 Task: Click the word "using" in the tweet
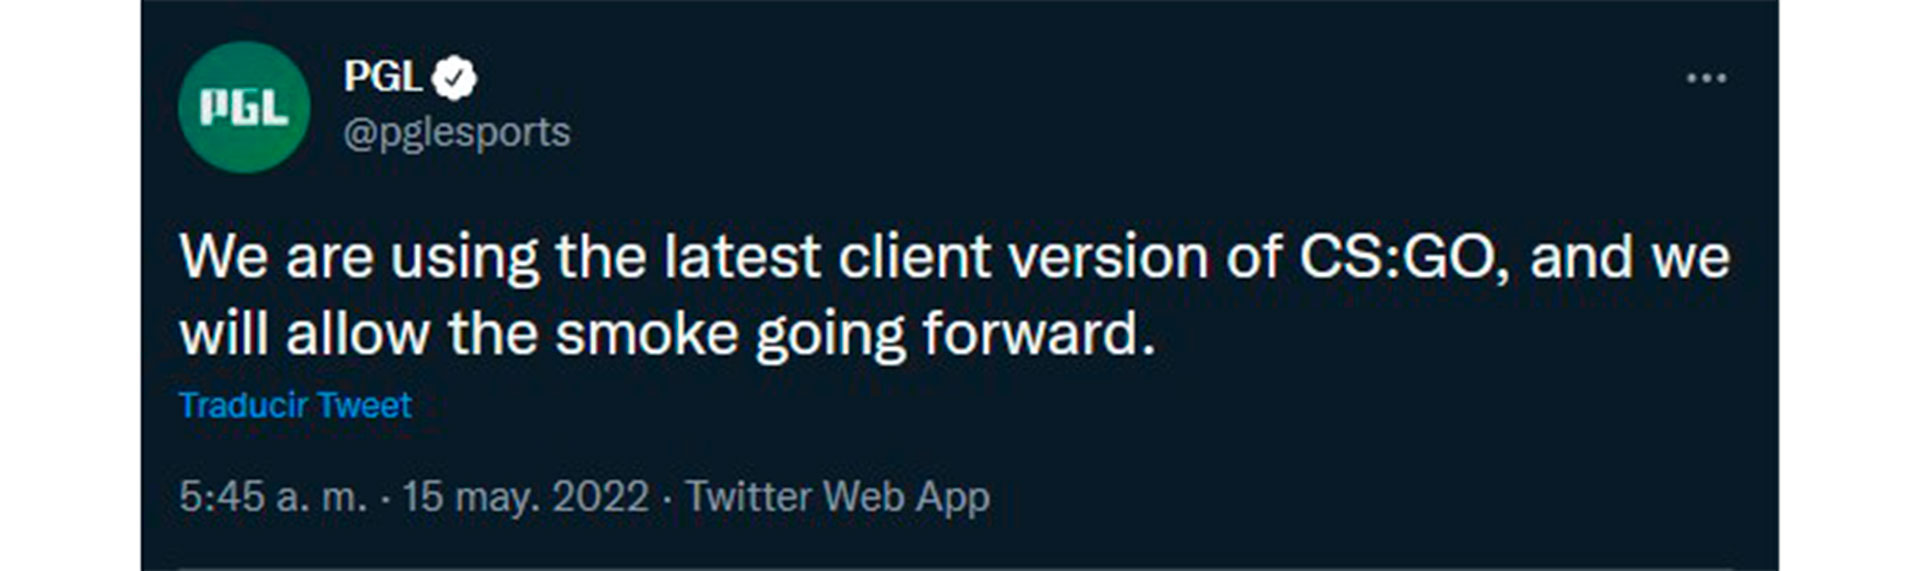[x=464, y=258]
